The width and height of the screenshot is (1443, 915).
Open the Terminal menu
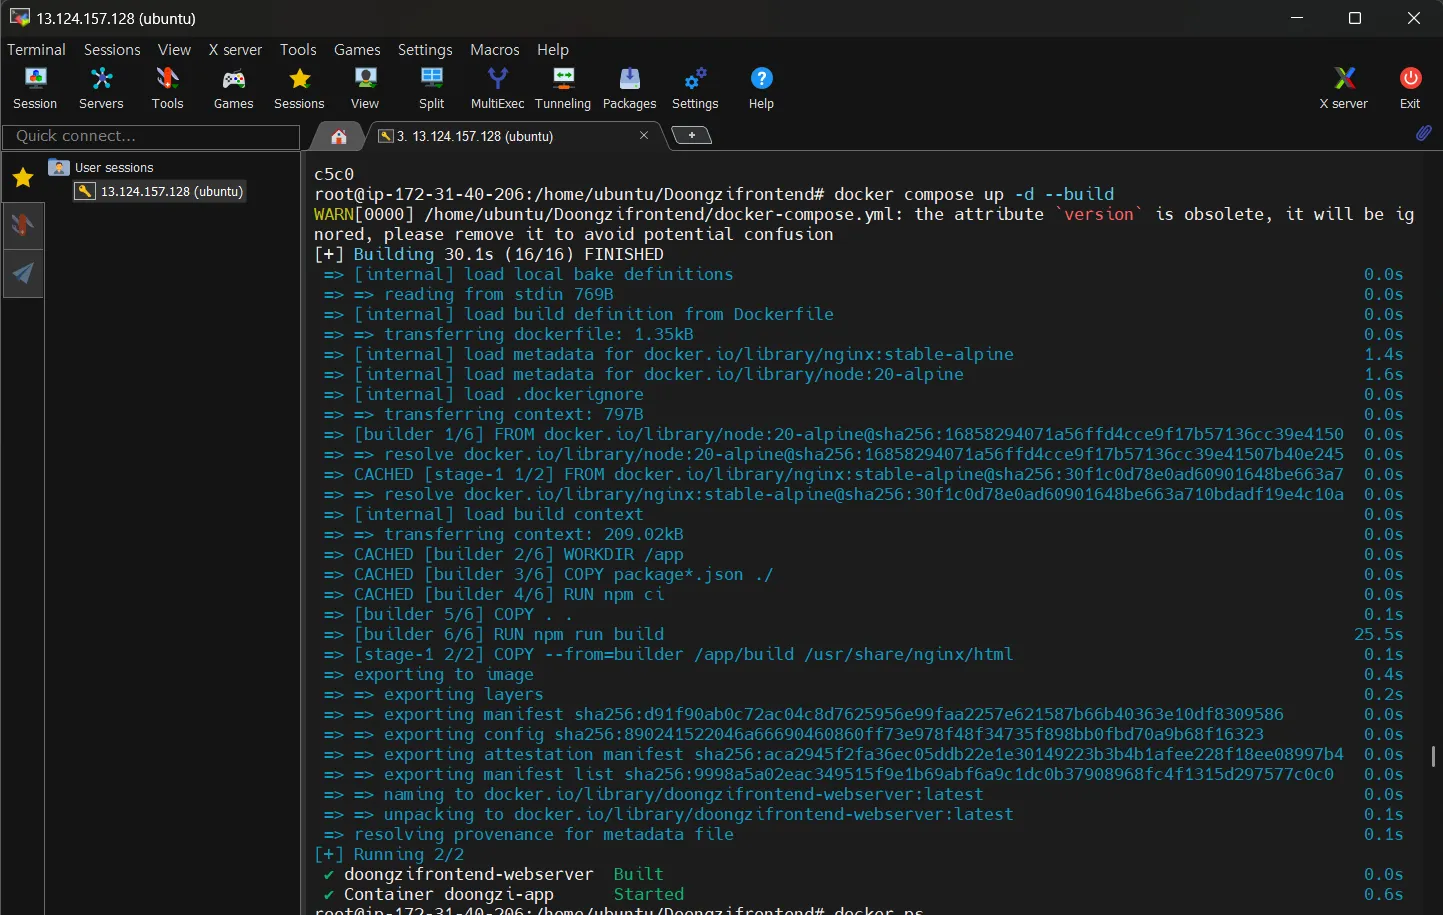36,49
